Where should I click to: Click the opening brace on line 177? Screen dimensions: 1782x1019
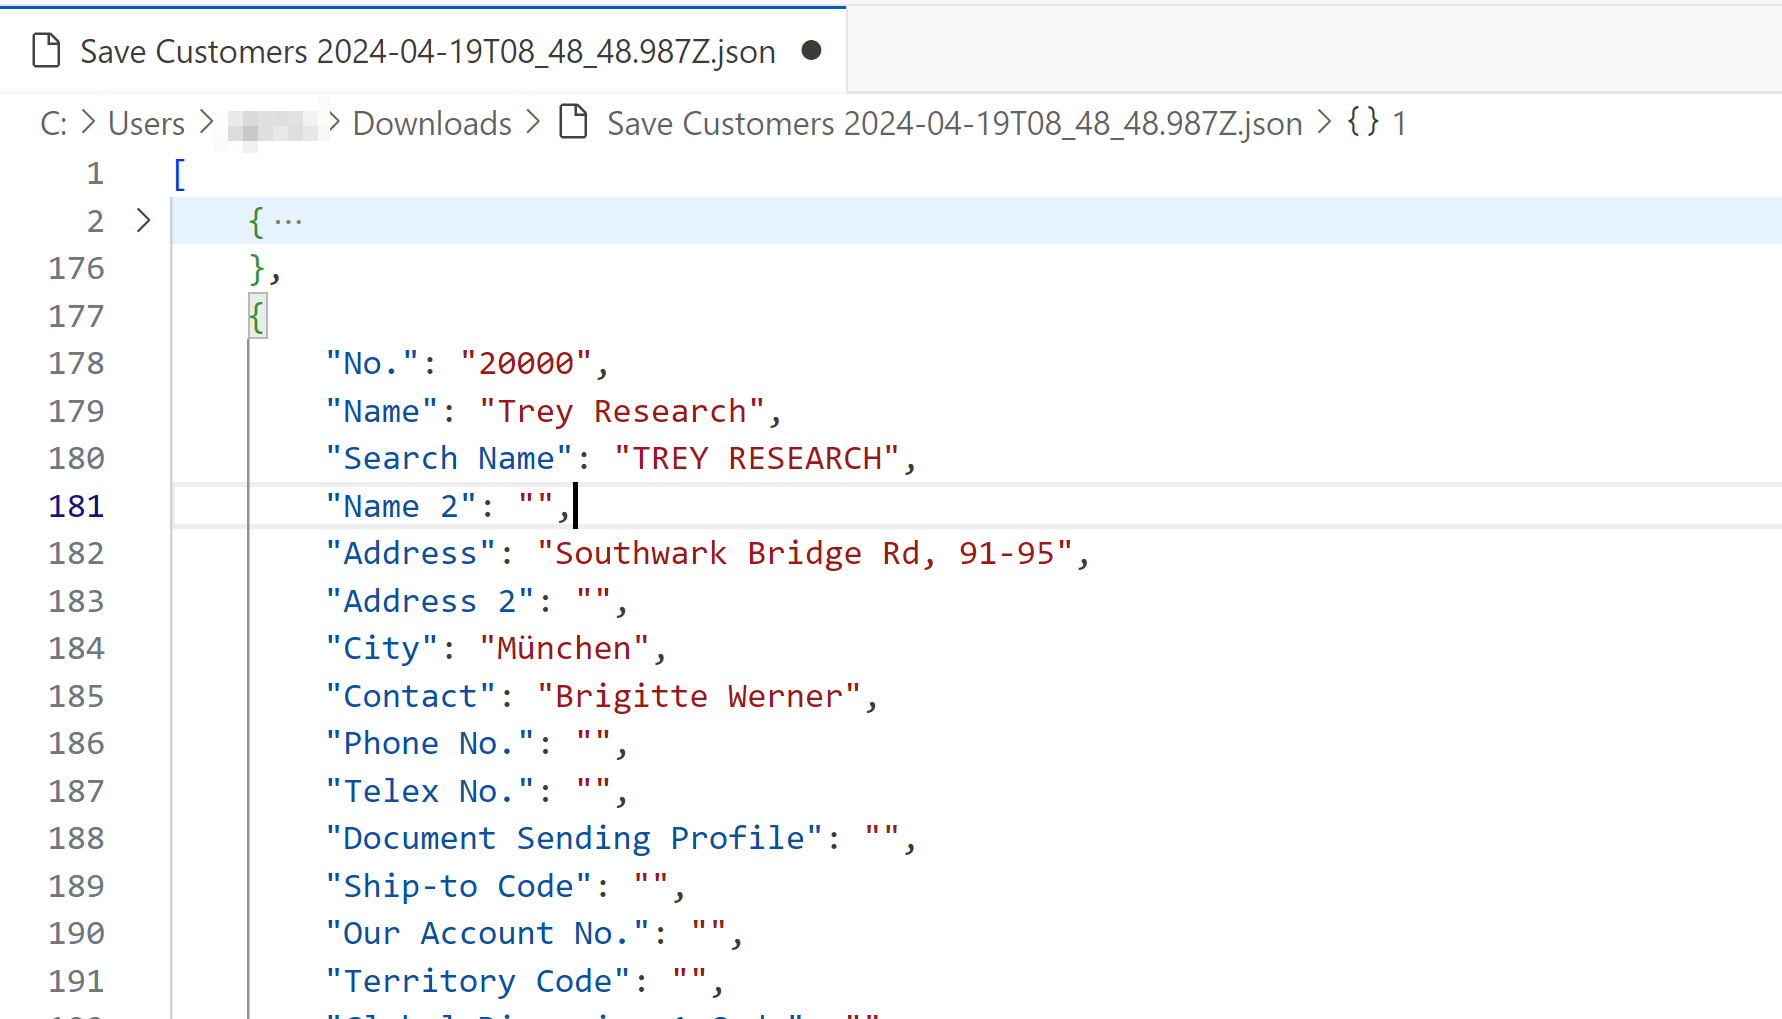pyautogui.click(x=257, y=317)
